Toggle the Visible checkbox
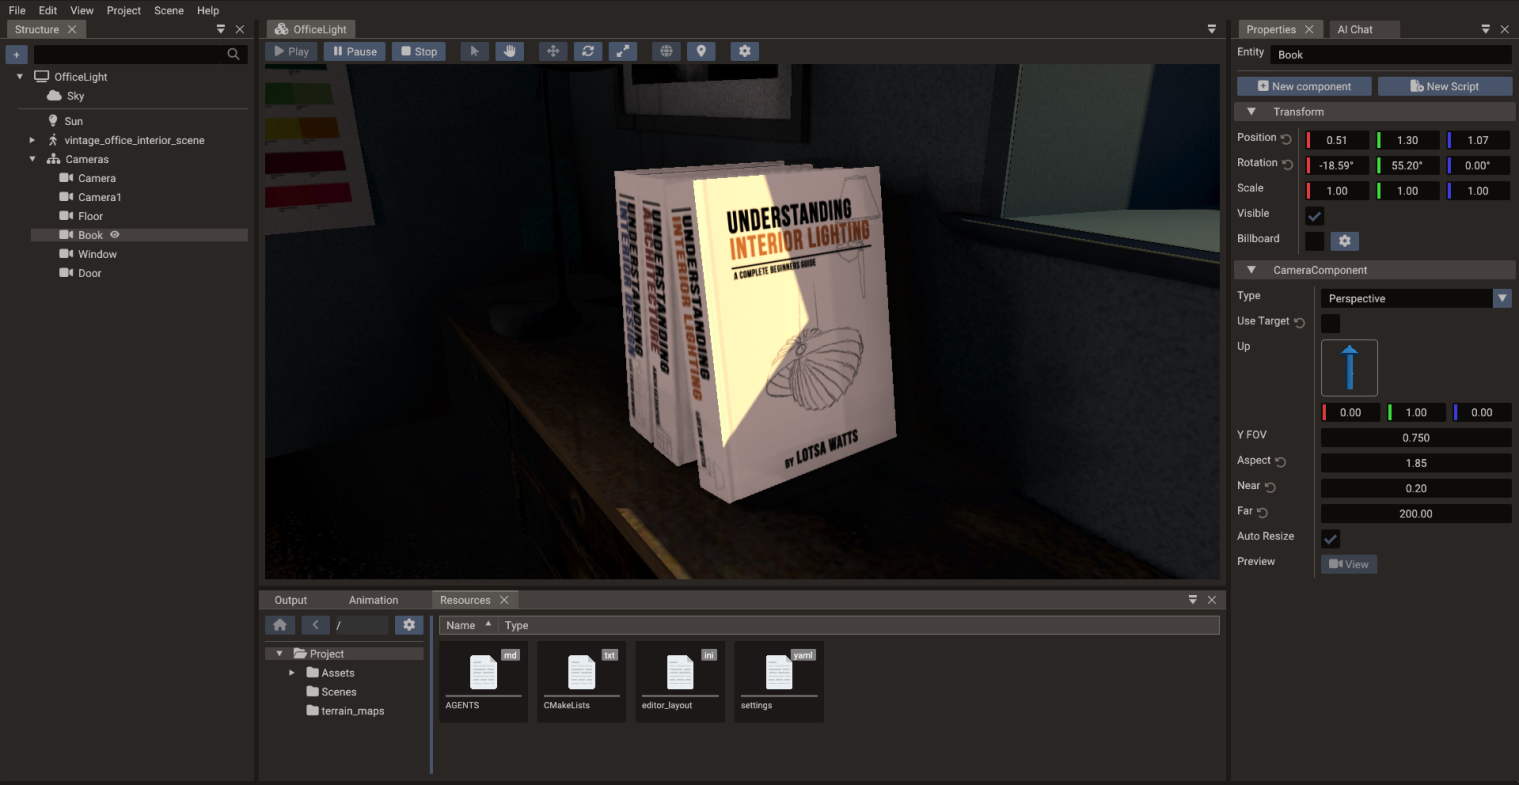This screenshot has height=785, width=1519. tap(1315, 216)
